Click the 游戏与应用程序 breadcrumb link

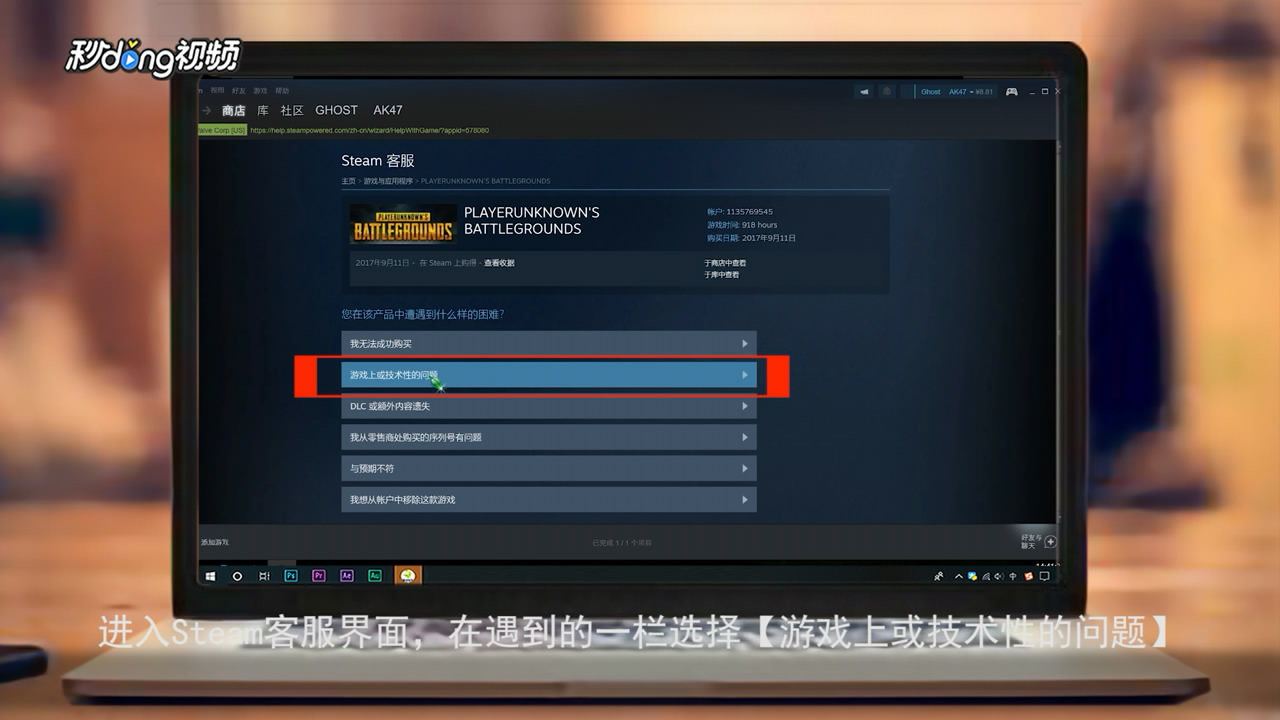click(388, 181)
